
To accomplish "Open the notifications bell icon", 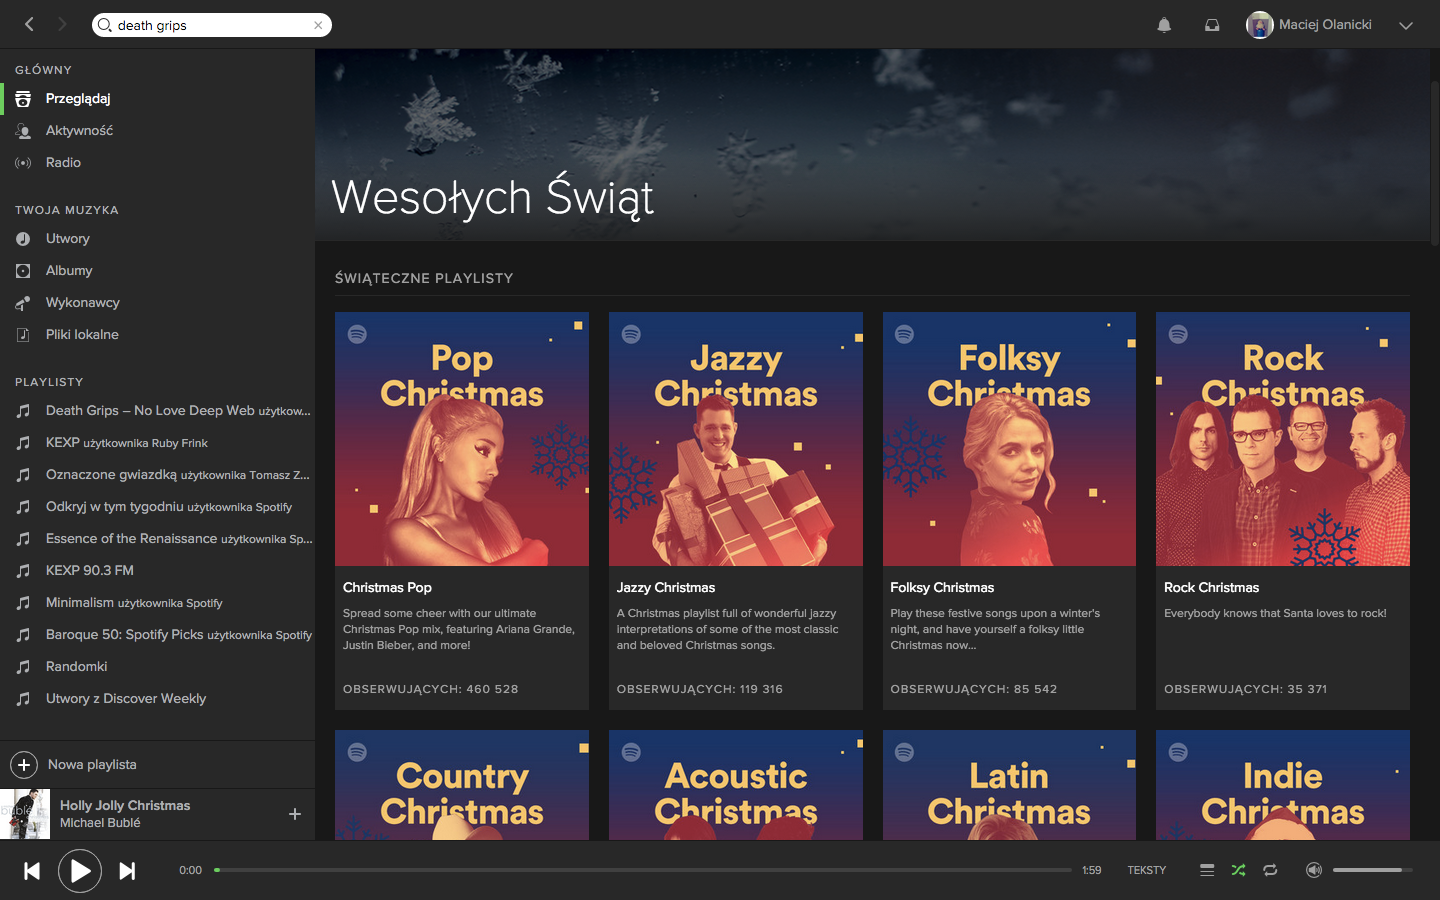I will pos(1164,25).
